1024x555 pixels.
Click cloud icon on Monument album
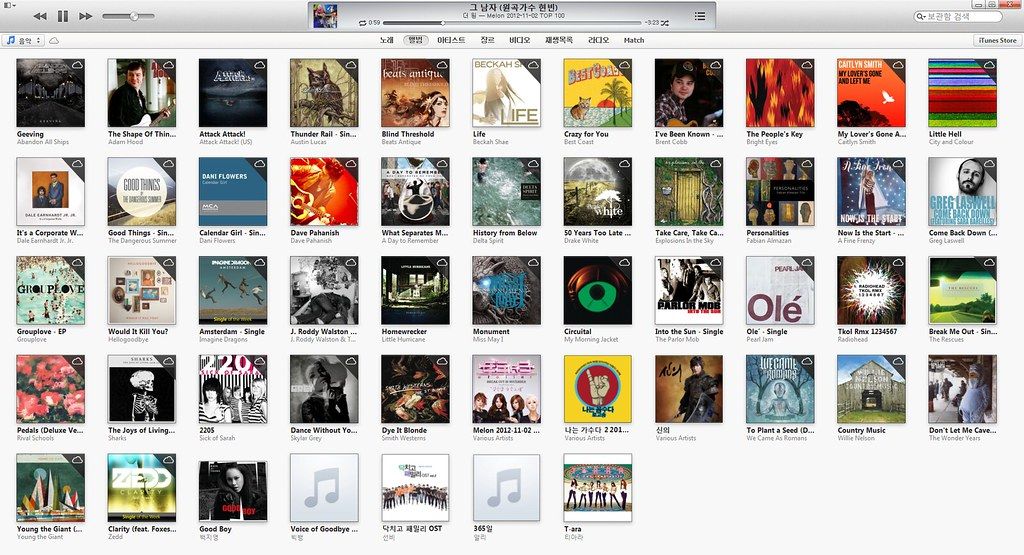tap(533, 262)
